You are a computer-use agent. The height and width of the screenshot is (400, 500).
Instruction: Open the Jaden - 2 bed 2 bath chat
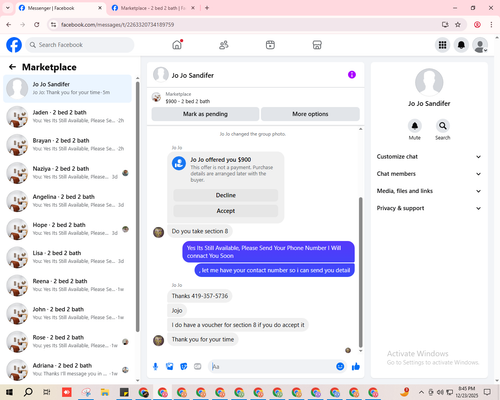67,117
